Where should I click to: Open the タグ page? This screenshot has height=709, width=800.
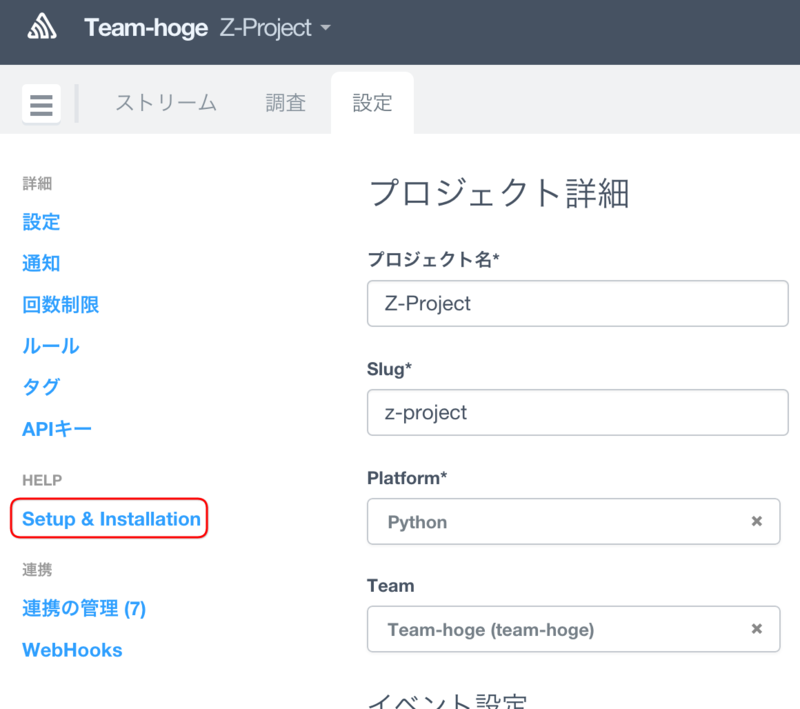(x=41, y=387)
